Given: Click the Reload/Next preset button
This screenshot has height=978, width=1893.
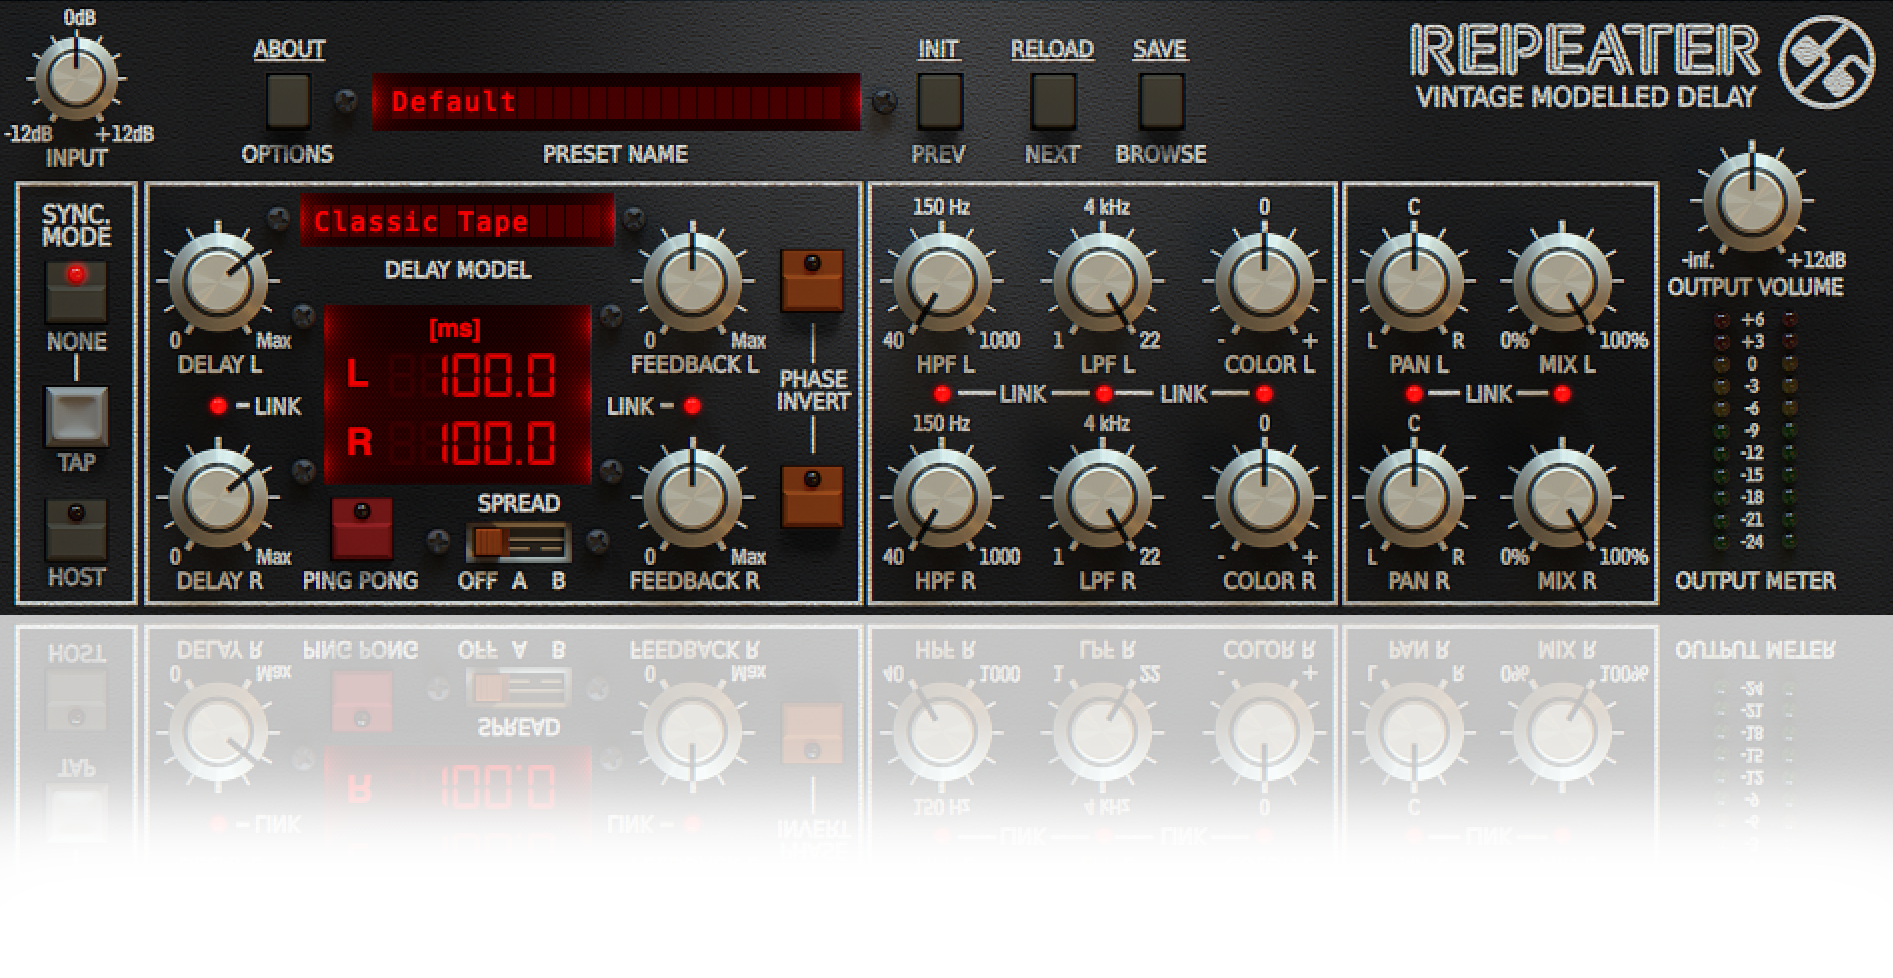Looking at the screenshot, I should (1053, 100).
